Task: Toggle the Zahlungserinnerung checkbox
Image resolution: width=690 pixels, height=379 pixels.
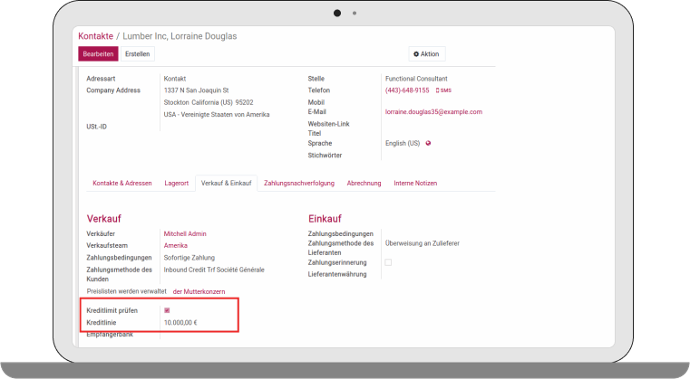Action: coord(388,262)
